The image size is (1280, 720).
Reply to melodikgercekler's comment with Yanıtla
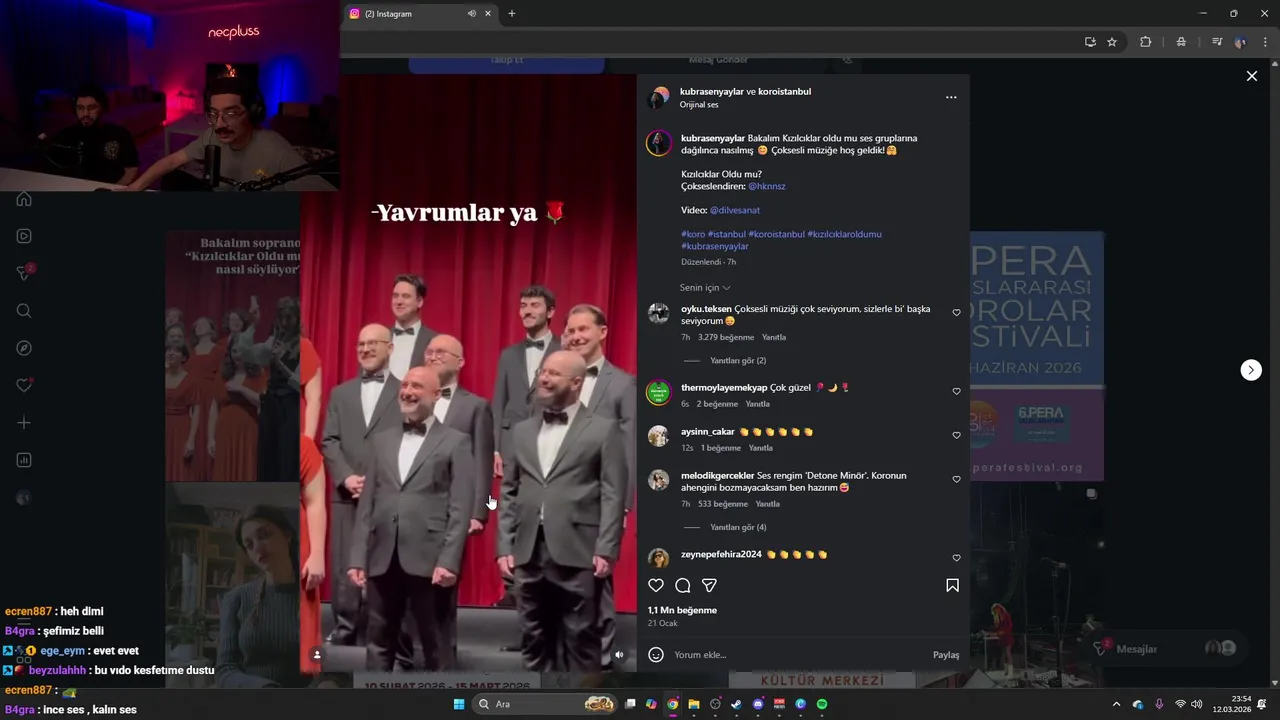coord(768,504)
